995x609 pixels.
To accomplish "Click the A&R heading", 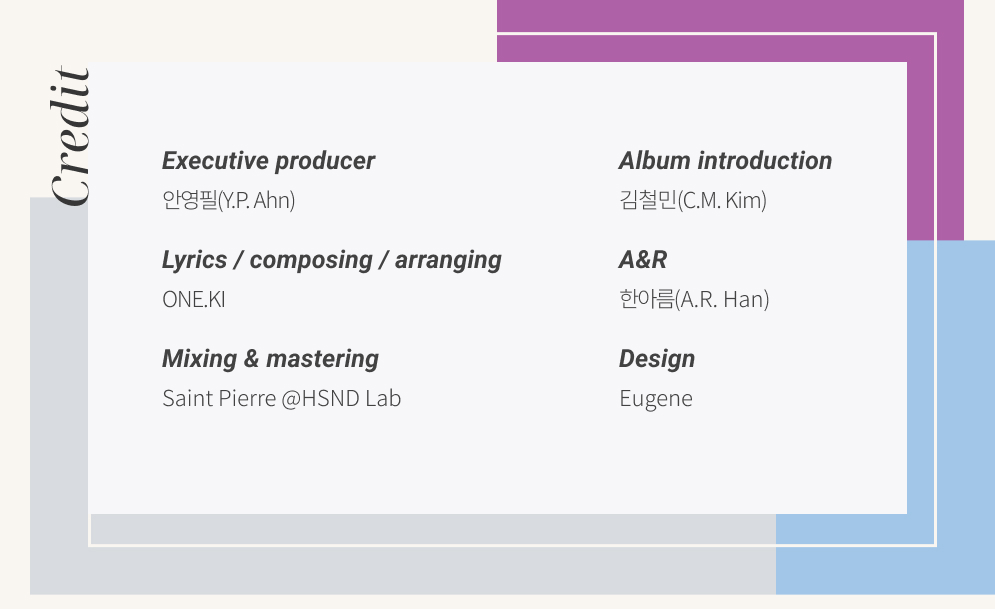I will click(642, 260).
